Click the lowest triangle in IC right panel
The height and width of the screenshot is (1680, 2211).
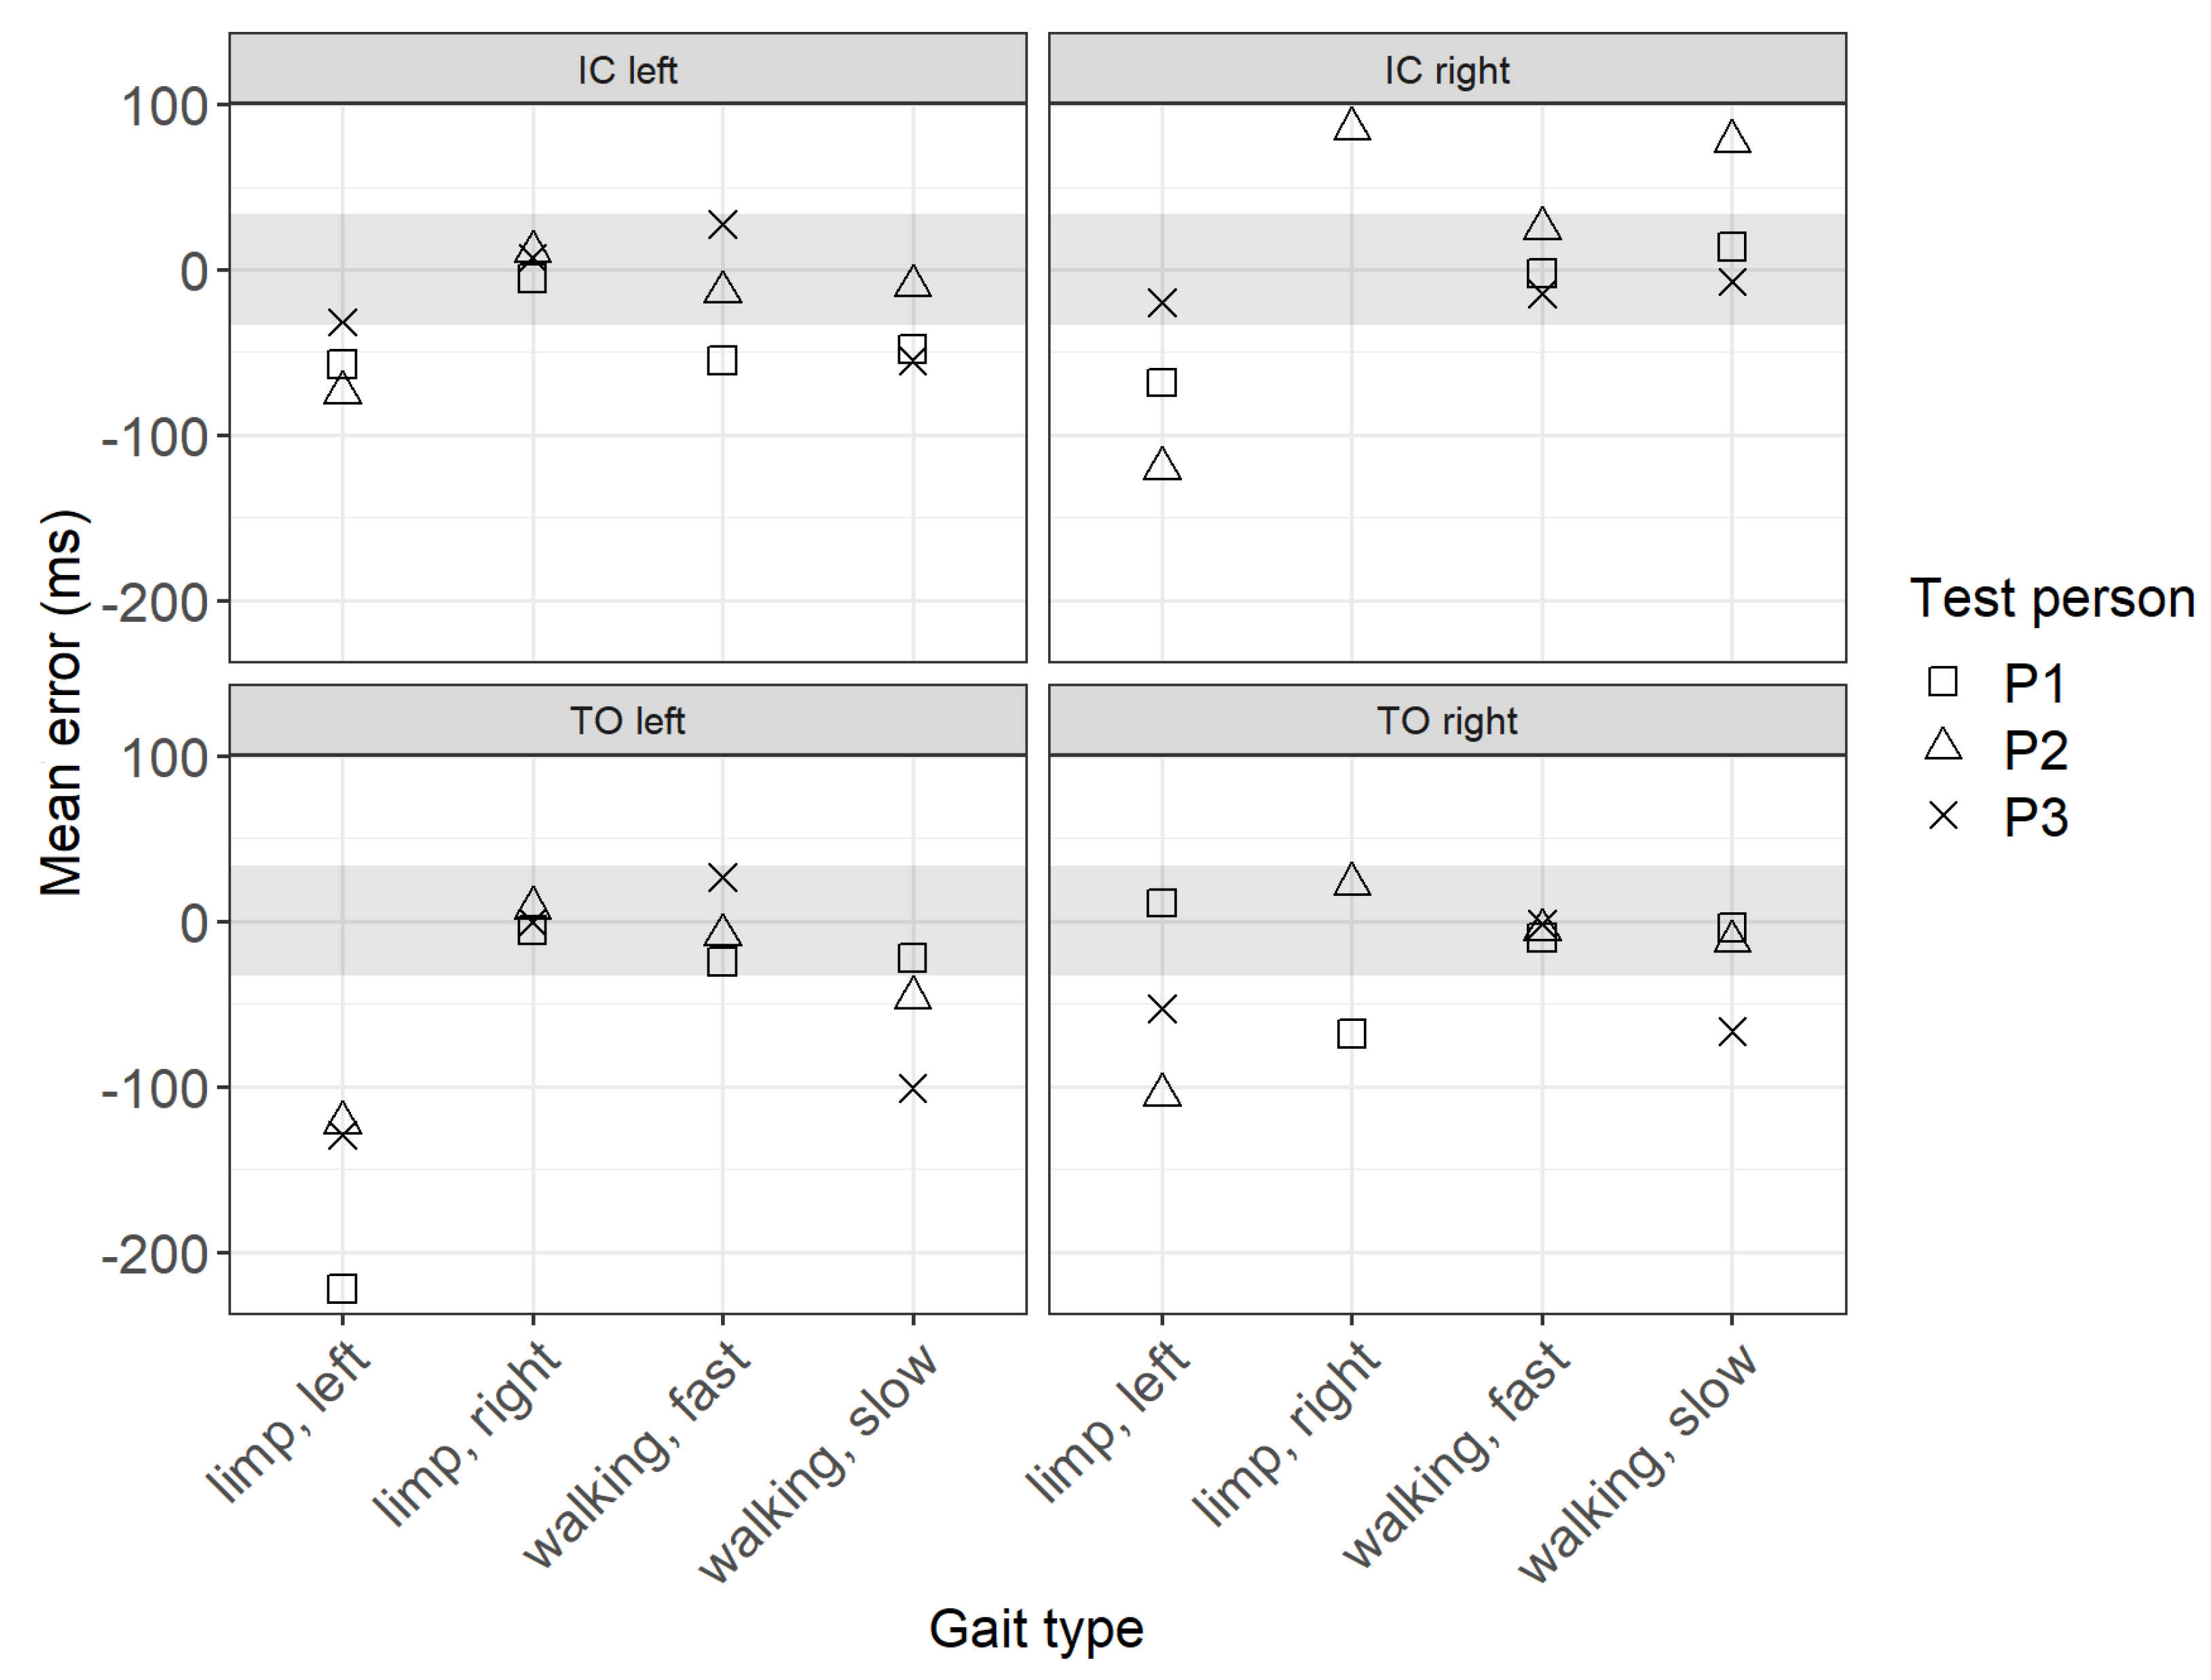(x=1161, y=465)
